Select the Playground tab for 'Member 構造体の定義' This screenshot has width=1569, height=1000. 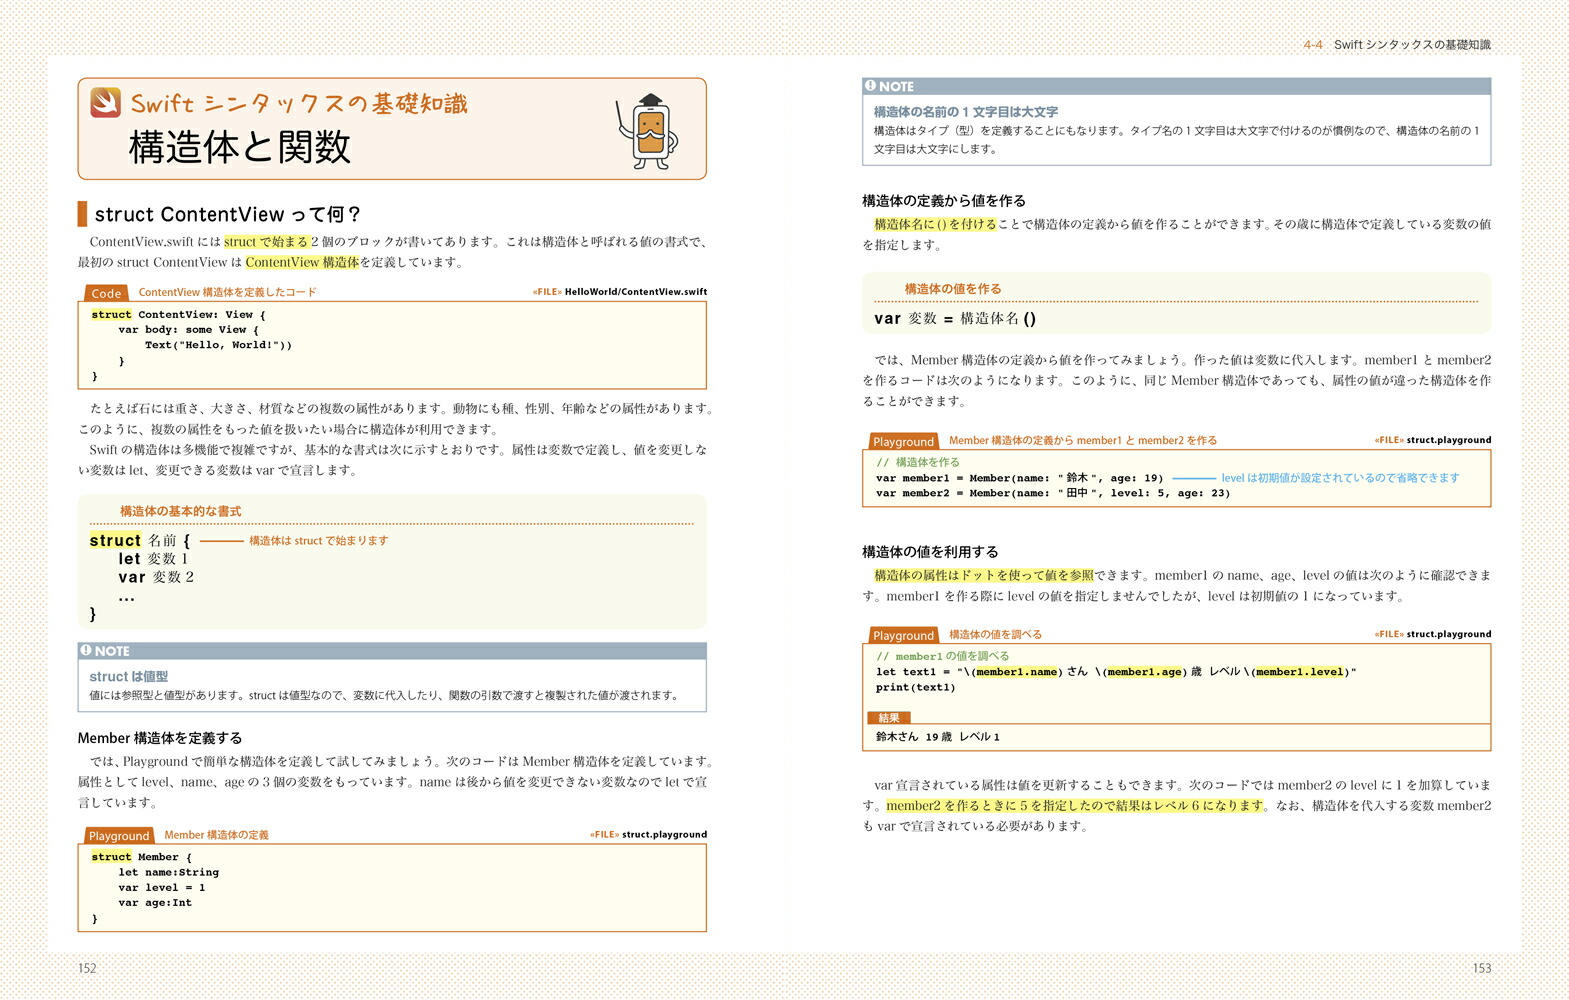coord(119,835)
